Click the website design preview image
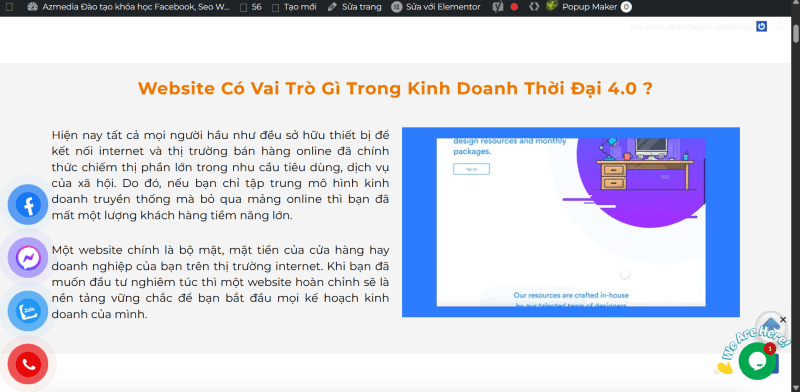 click(571, 222)
